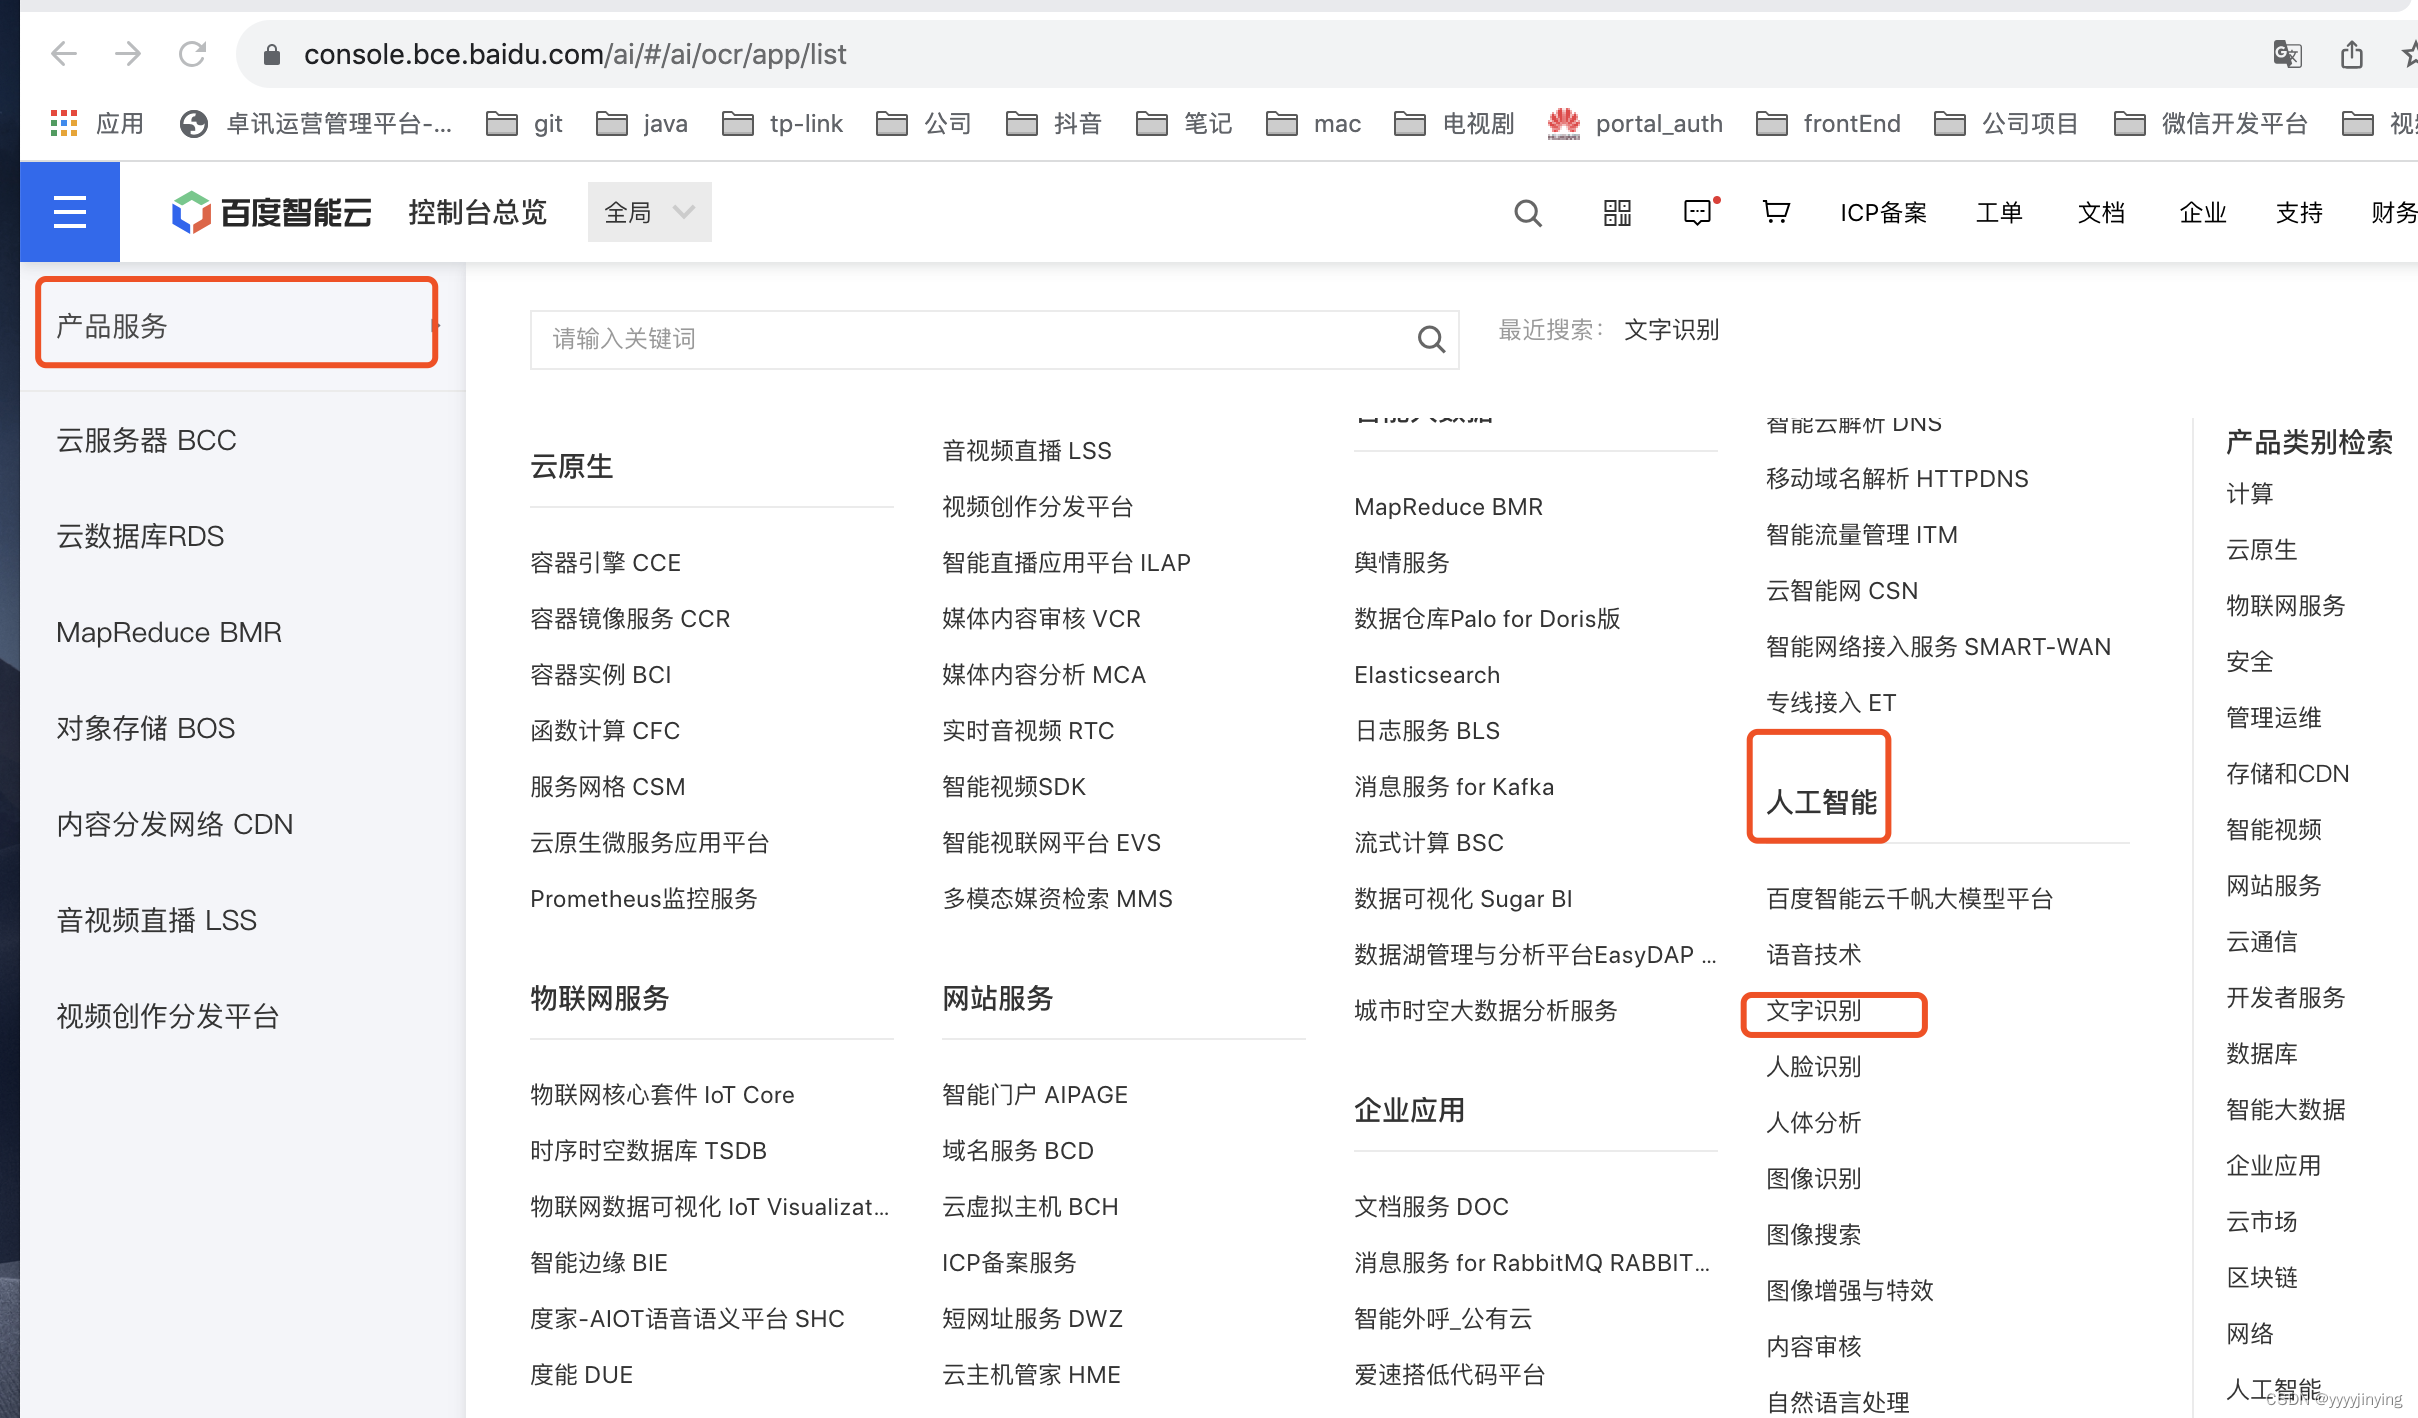Open Elasticsearch service link
Image resolution: width=2418 pixels, height=1418 pixels.
[1427, 675]
